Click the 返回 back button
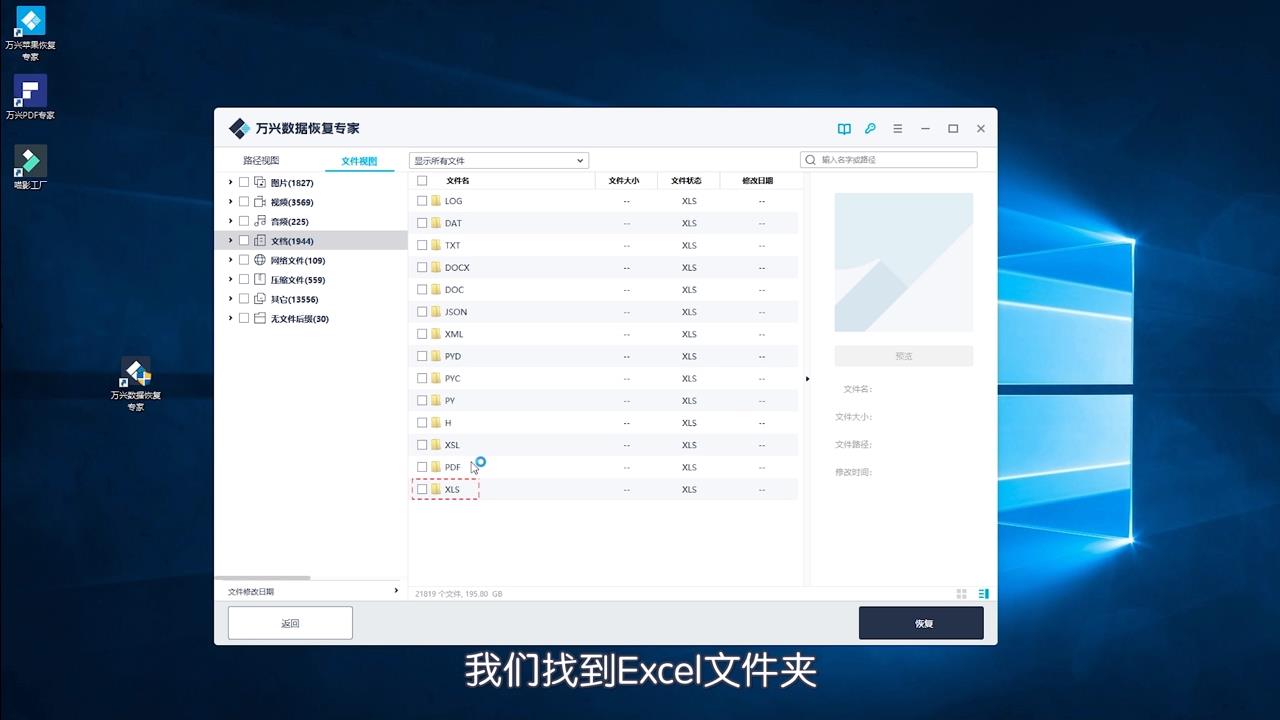 (290, 623)
